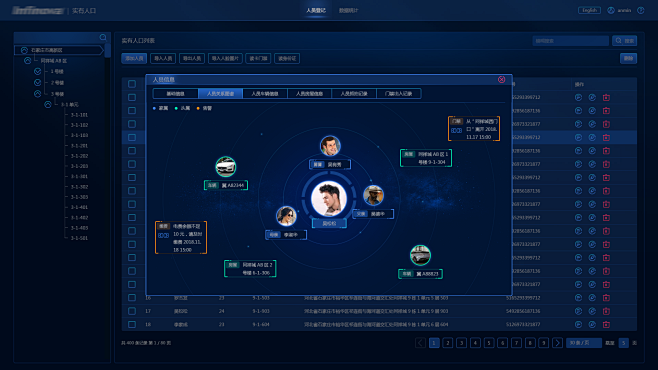658x370 pixels.
Task: Click the search magnifier icon above the tree
Action: [103, 37]
